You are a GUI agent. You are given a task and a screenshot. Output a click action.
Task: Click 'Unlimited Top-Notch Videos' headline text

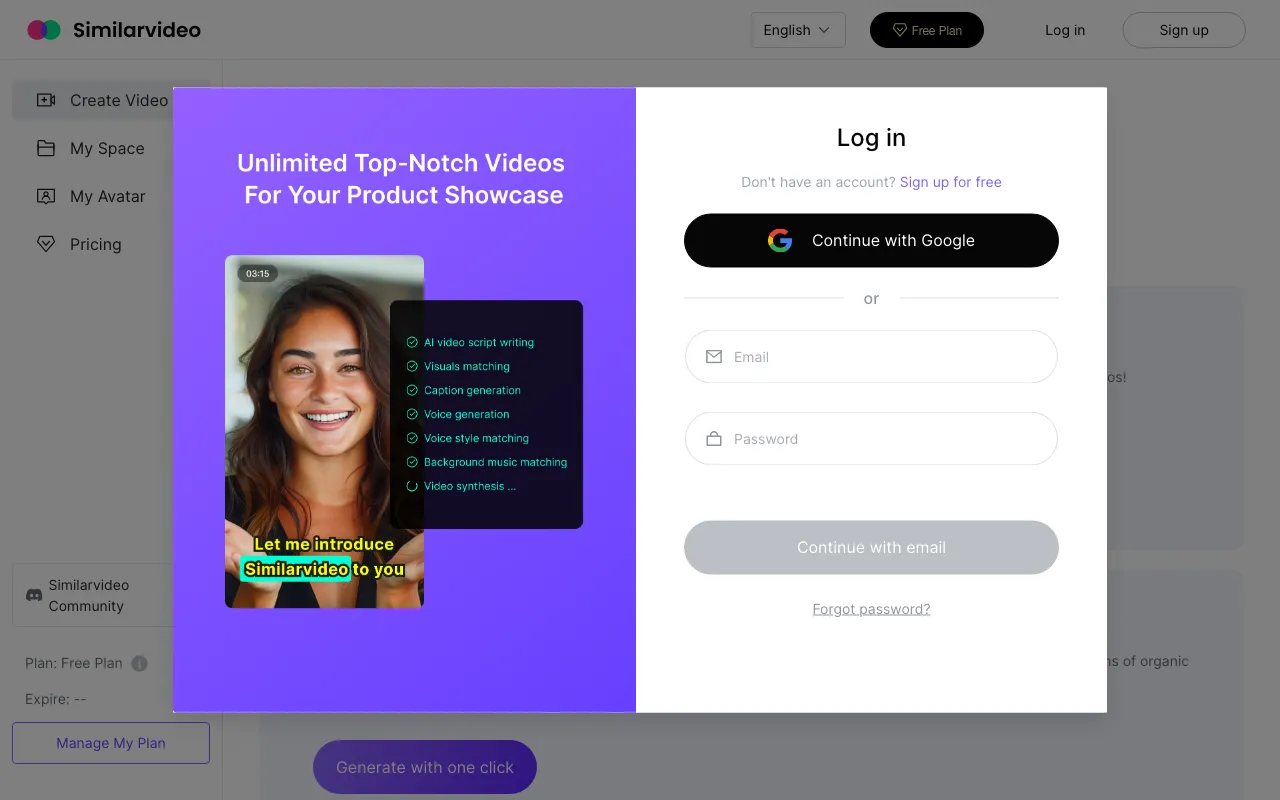pos(401,163)
